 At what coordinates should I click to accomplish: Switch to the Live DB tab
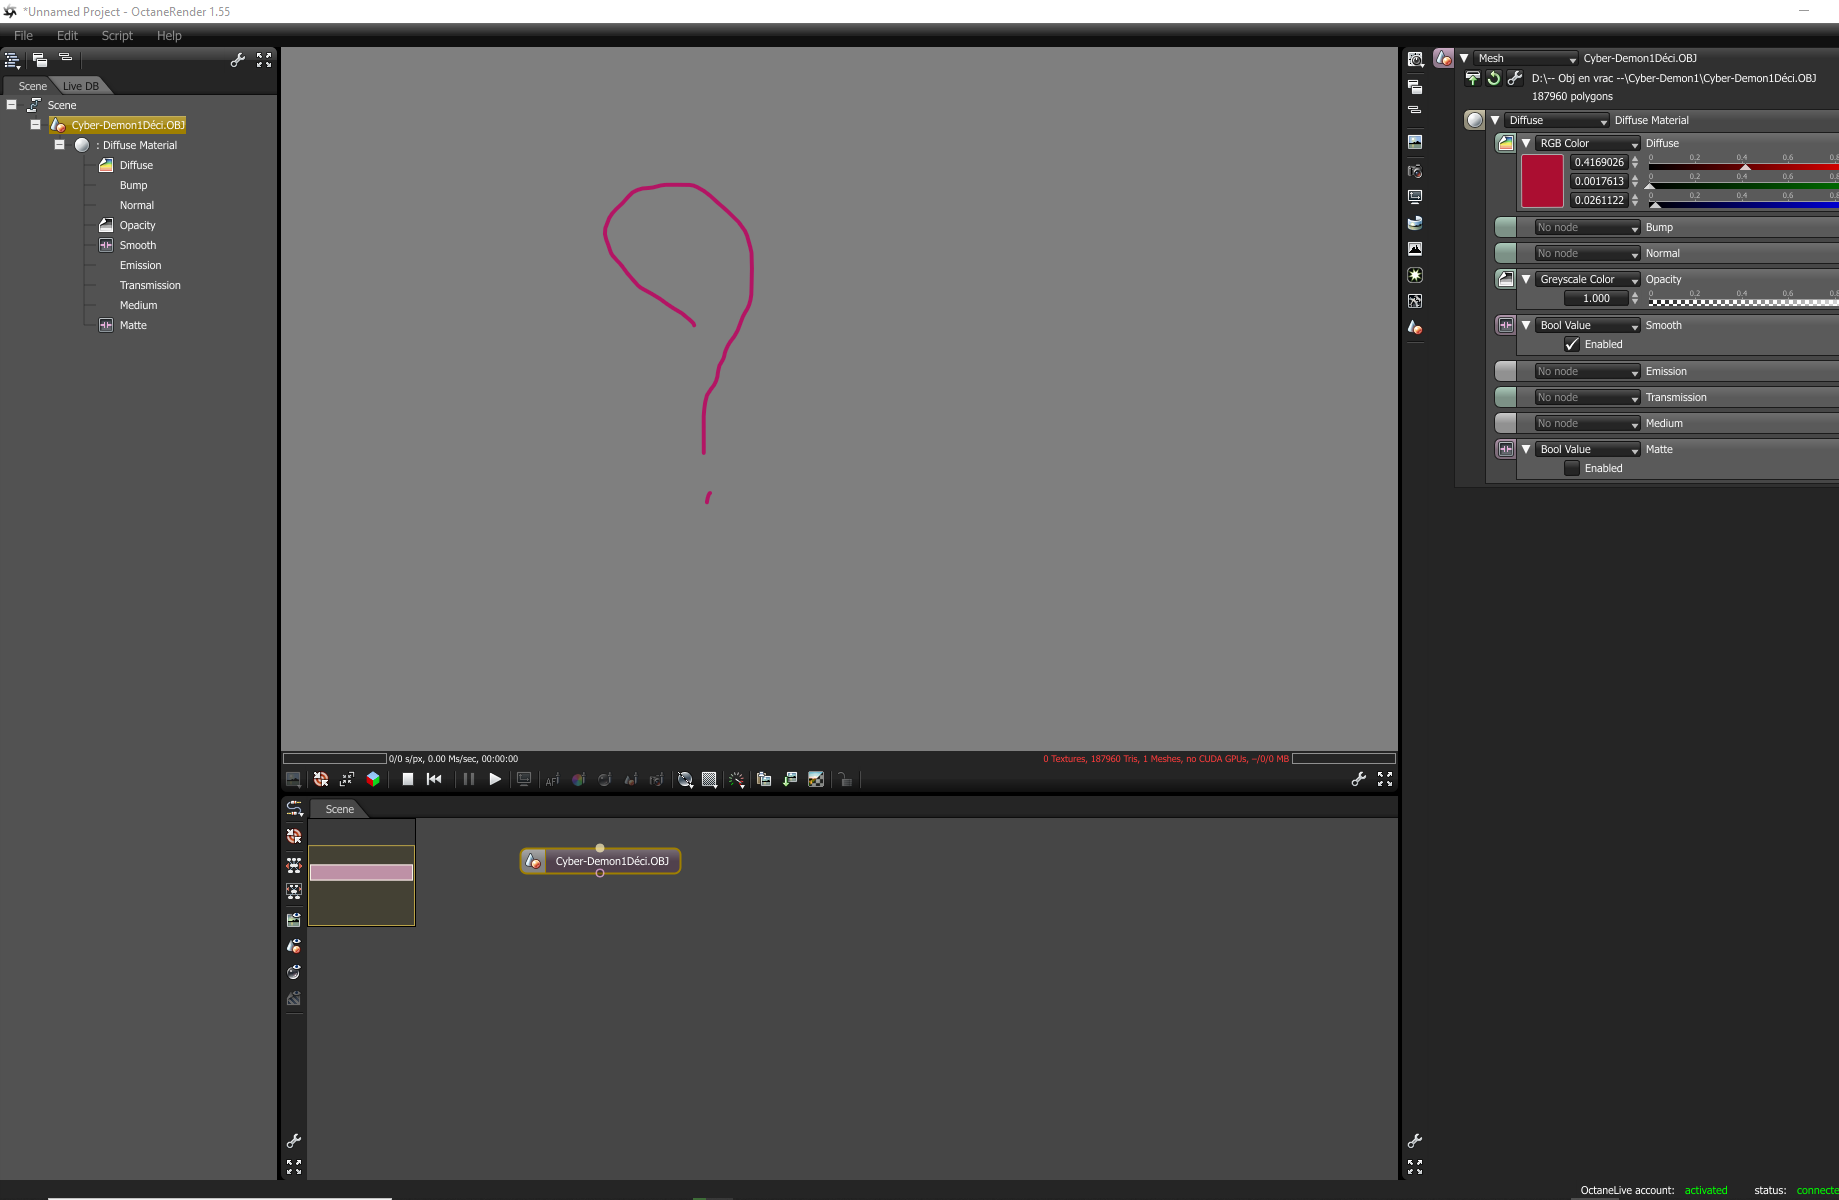click(81, 86)
